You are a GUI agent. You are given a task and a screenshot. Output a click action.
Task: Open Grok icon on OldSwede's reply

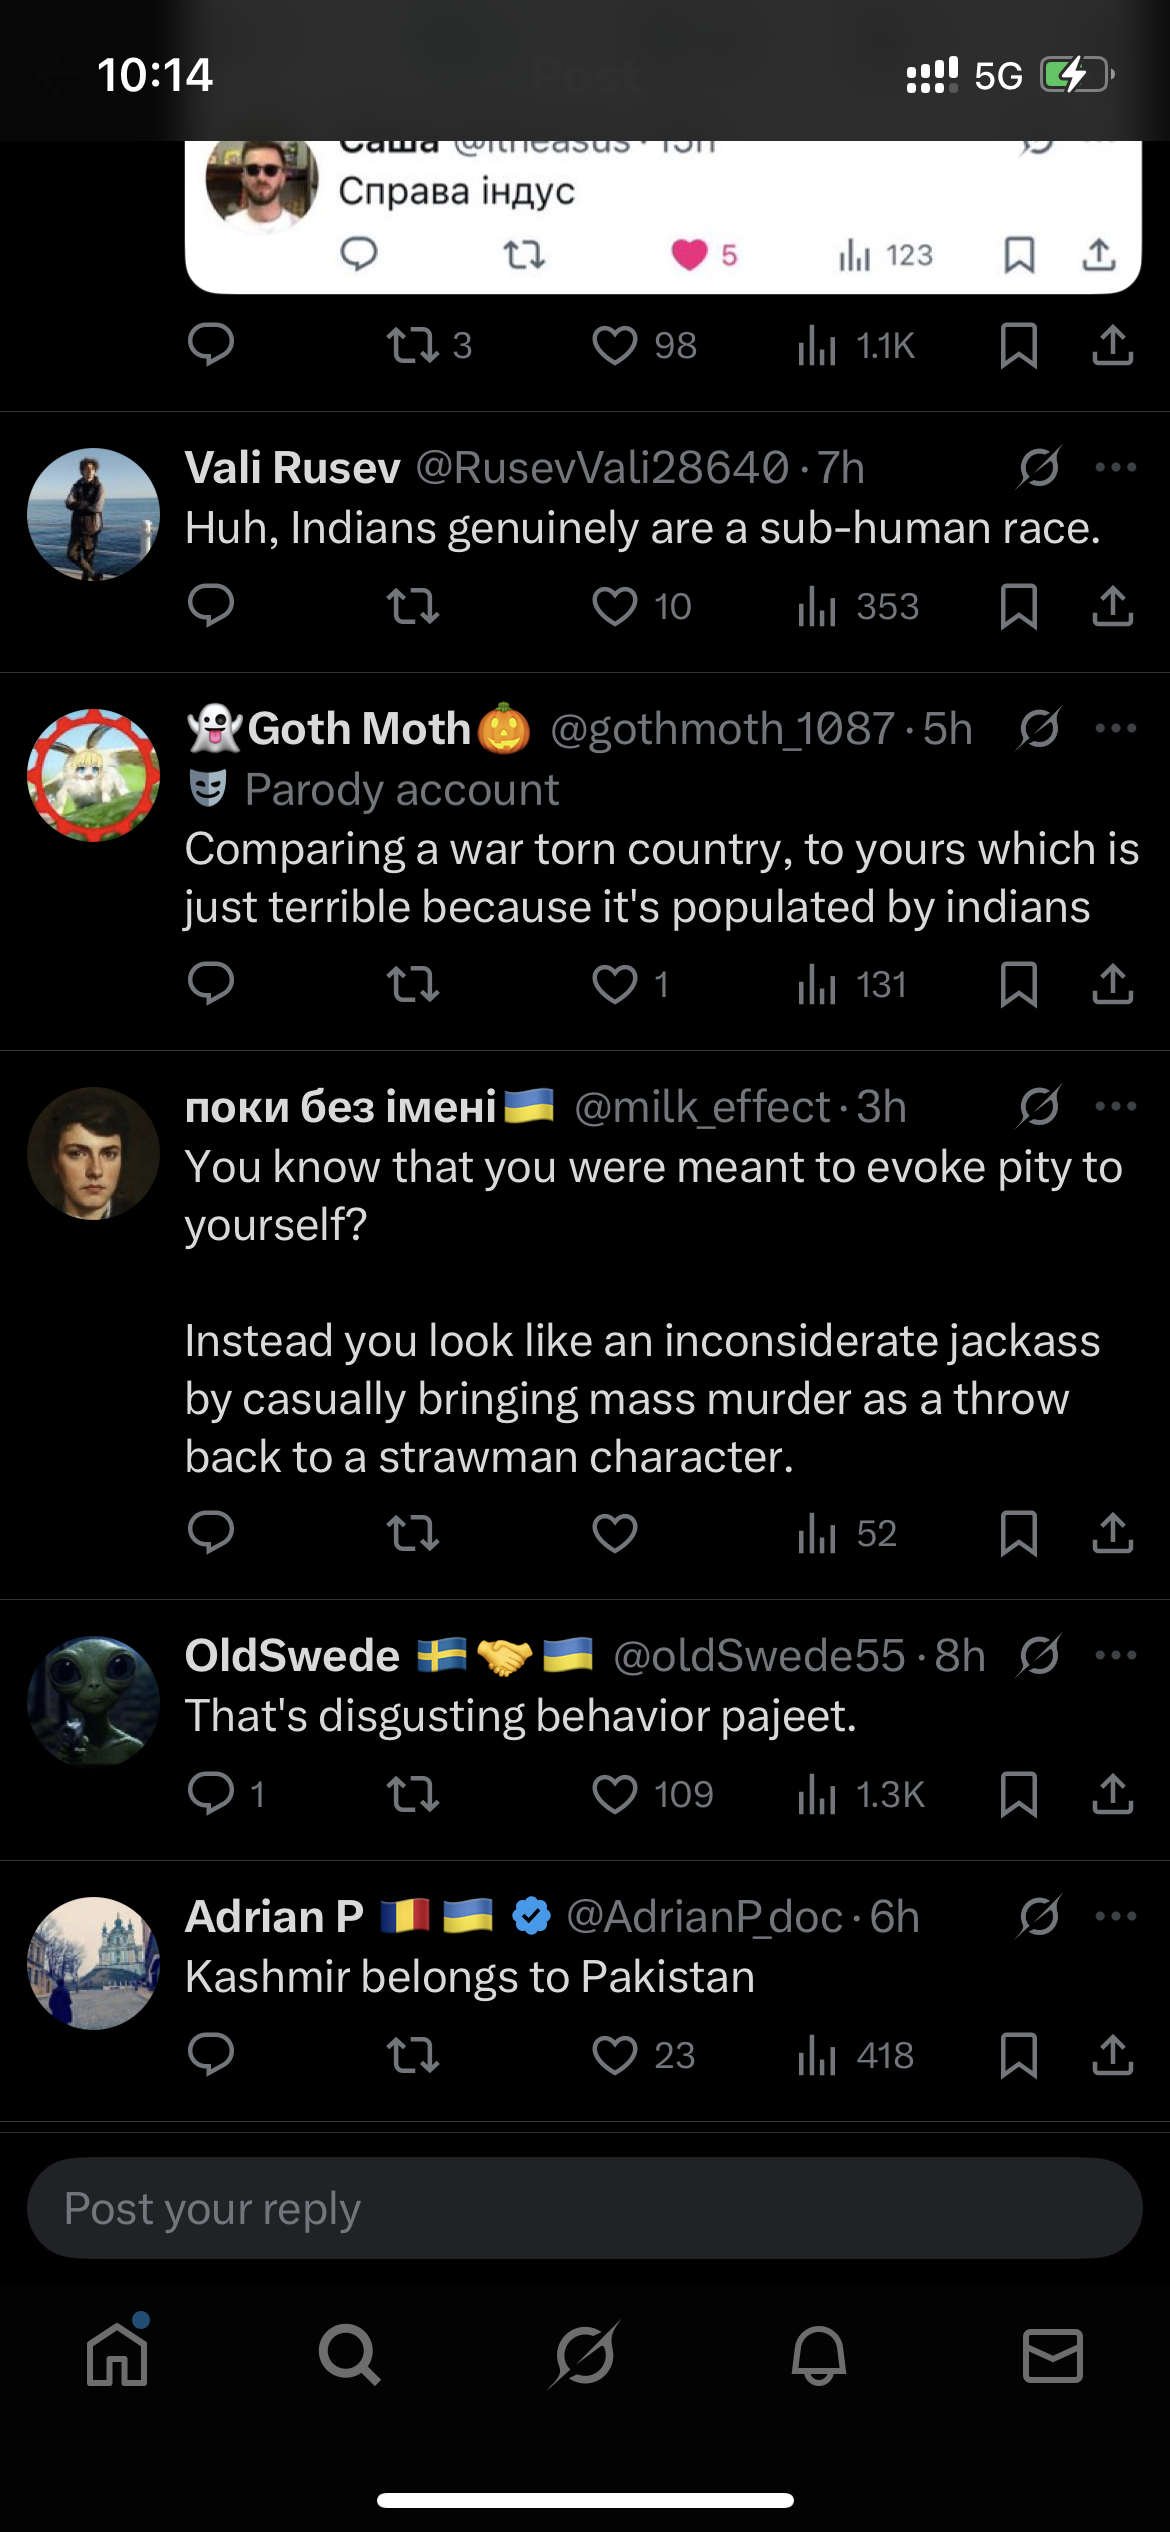[x=1039, y=1656]
